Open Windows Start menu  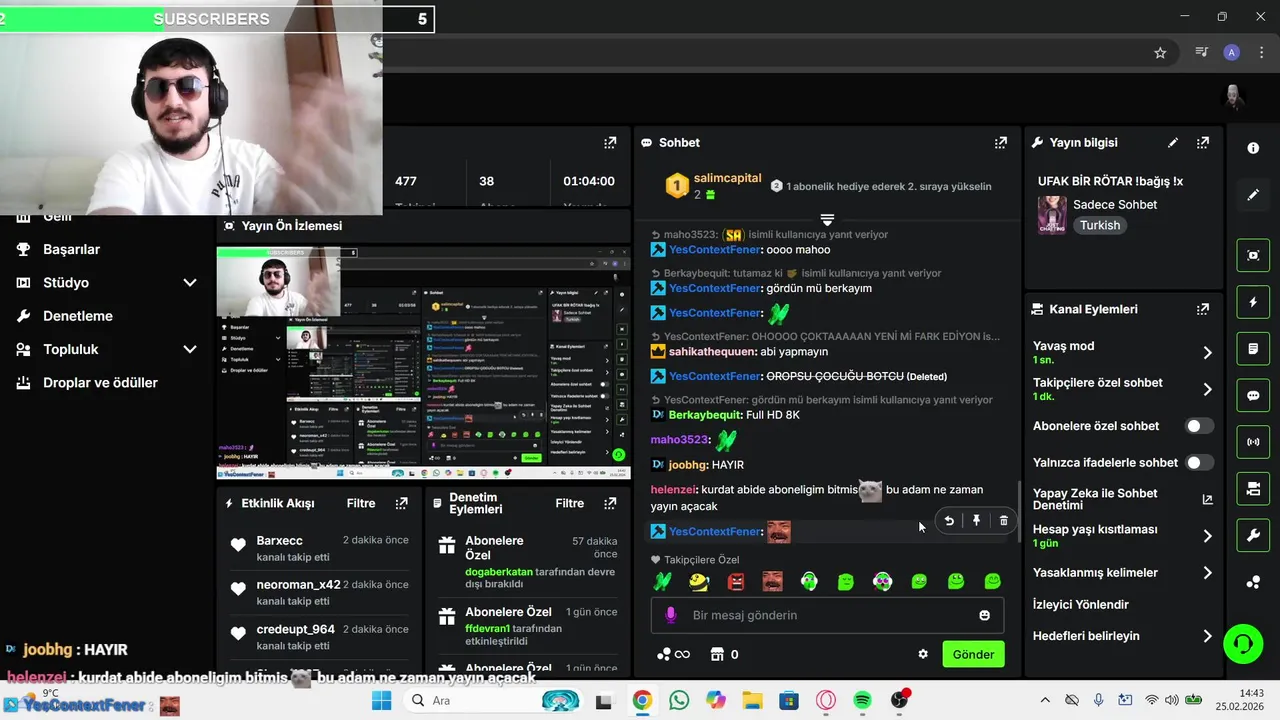pyautogui.click(x=381, y=700)
